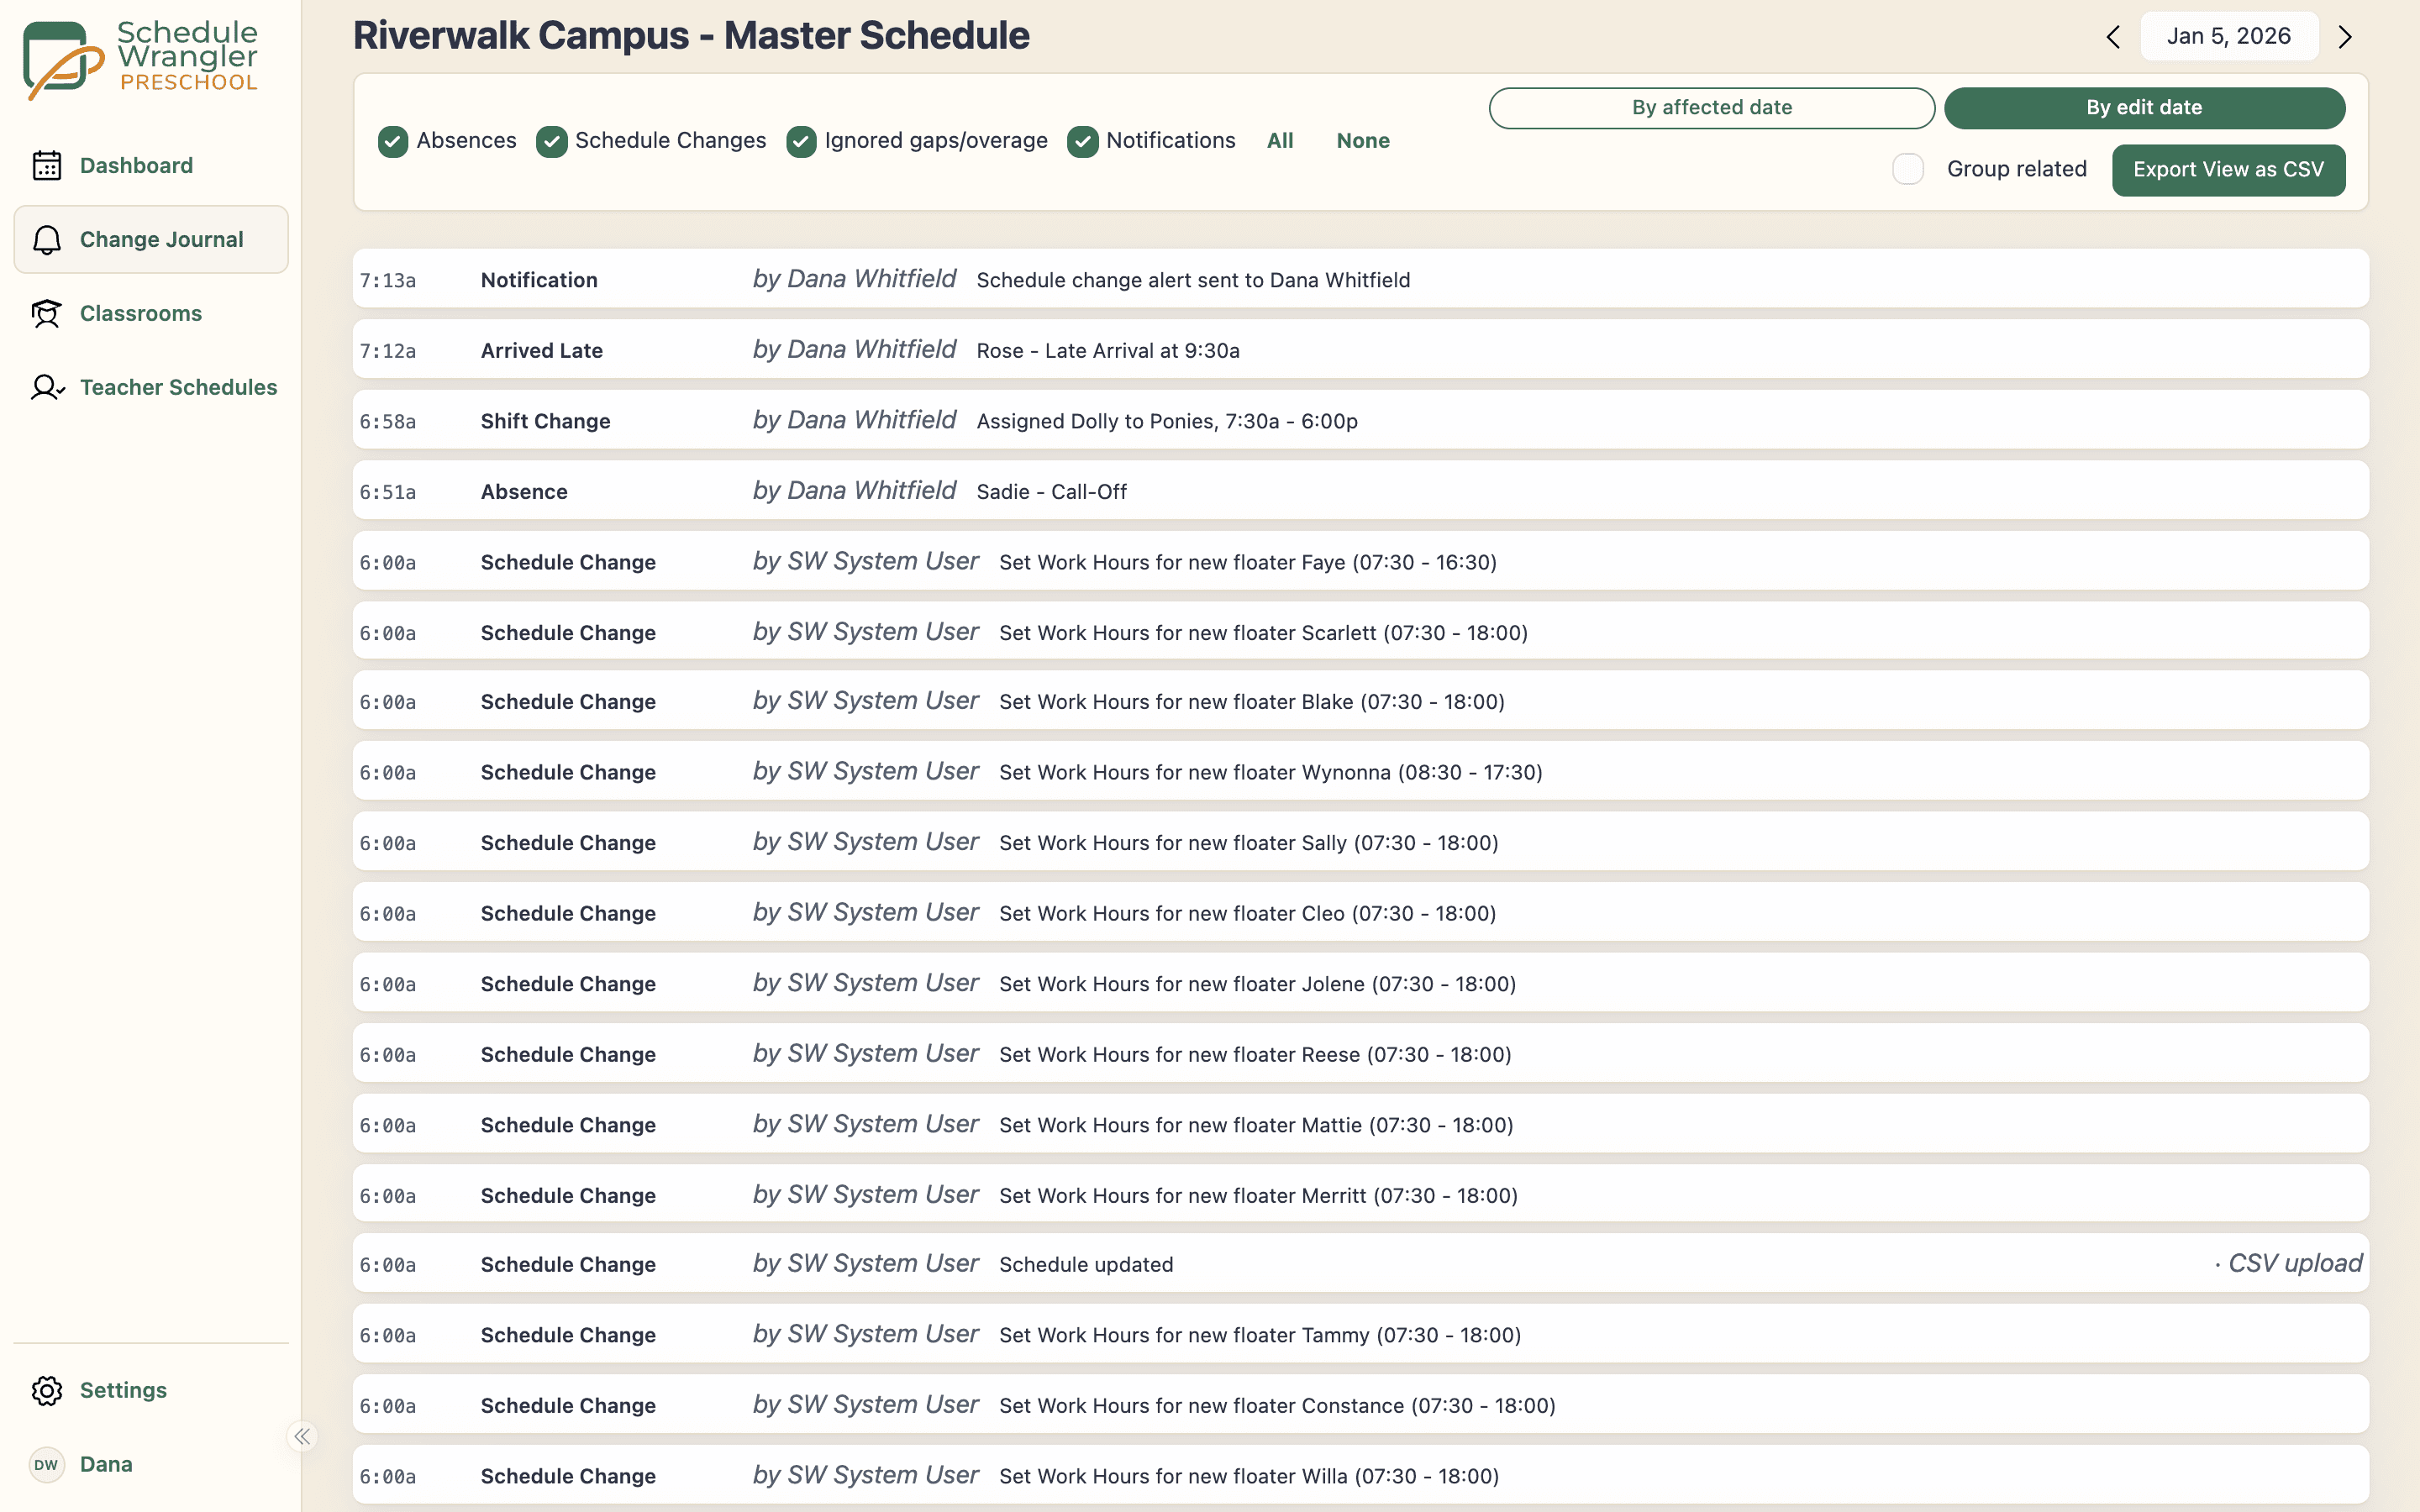Open the Sadie Call-Off absence entry
The image size is (2420, 1512).
click(x=1360, y=491)
